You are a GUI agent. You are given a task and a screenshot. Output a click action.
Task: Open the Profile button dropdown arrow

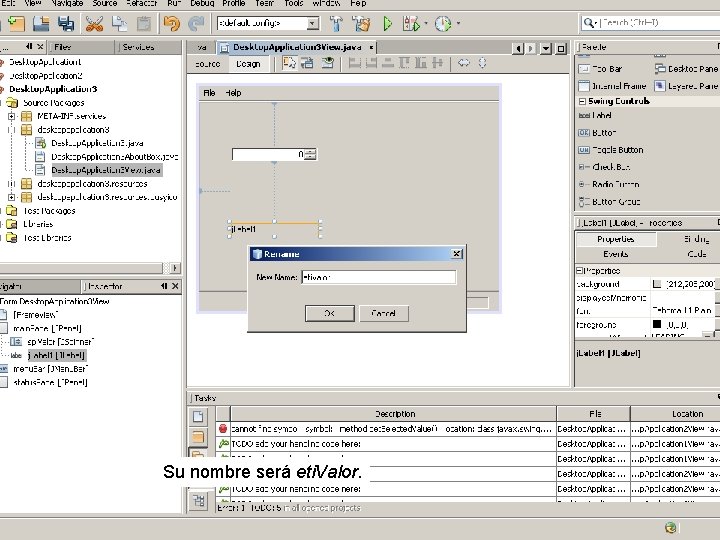[x=458, y=23]
